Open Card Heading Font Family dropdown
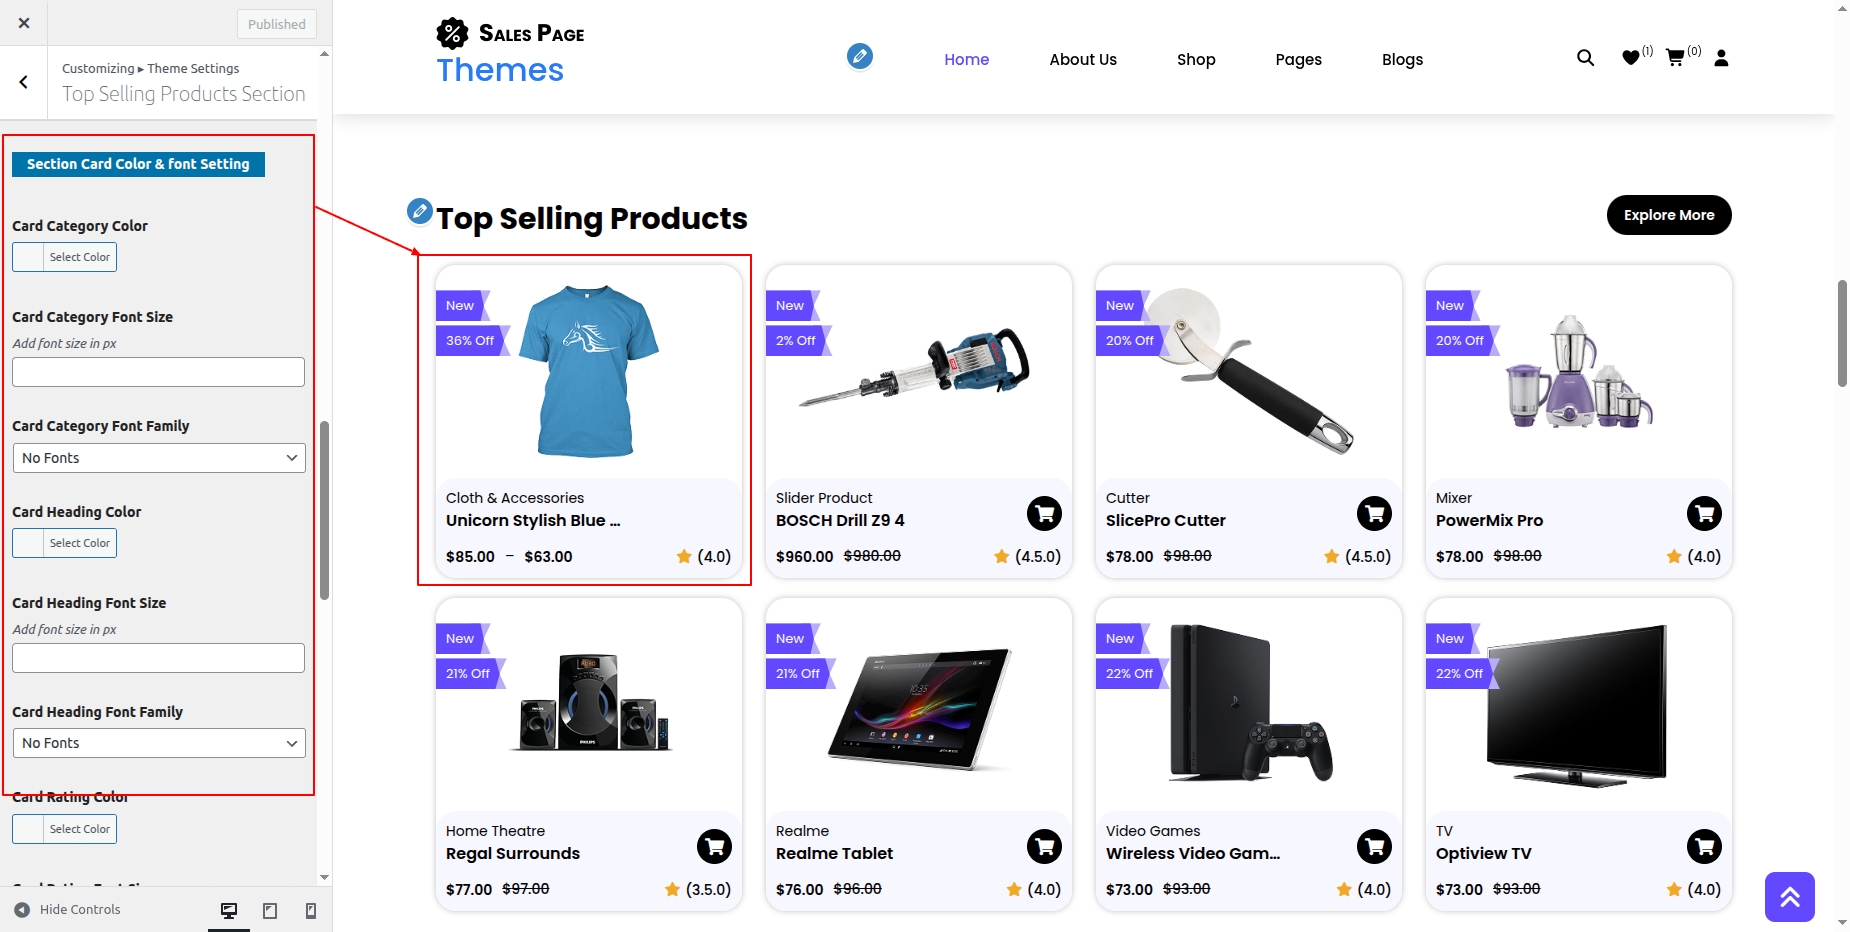 [x=159, y=743]
